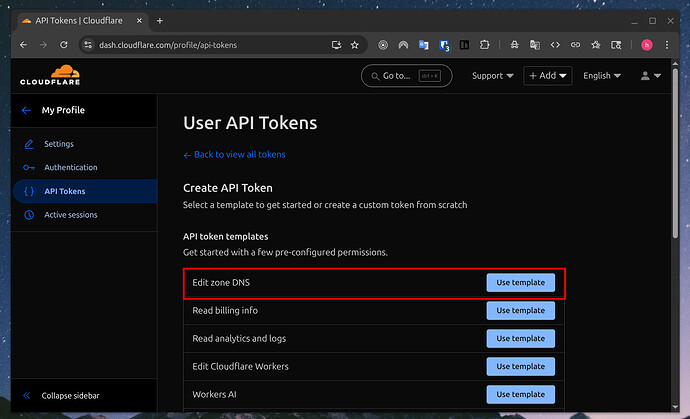Click the scrollbar down arrow
The height and width of the screenshot is (419, 690).
pyautogui.click(x=676, y=408)
